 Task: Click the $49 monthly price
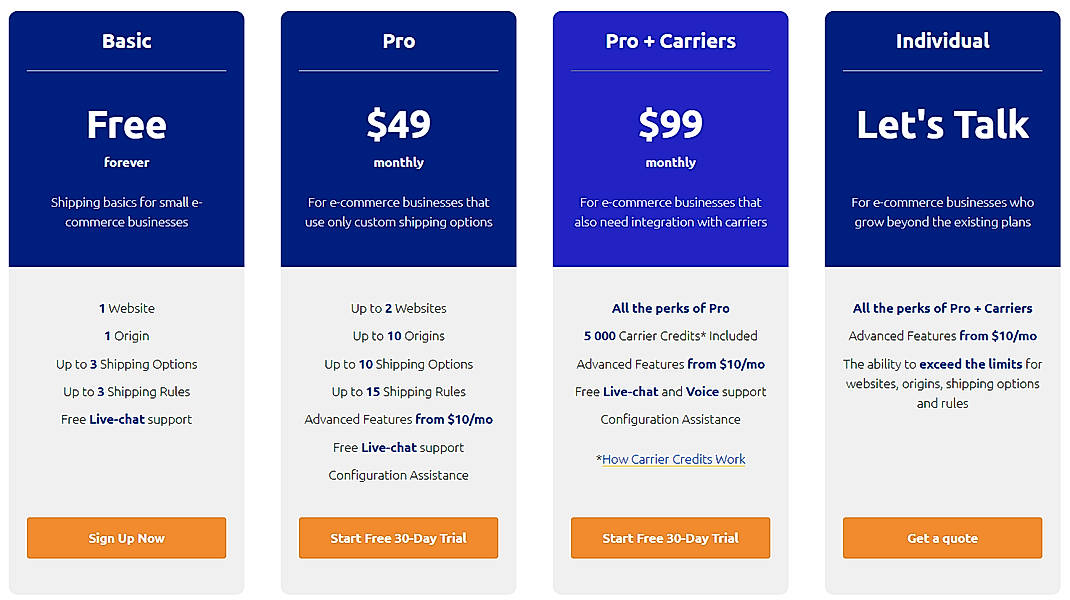(x=398, y=123)
